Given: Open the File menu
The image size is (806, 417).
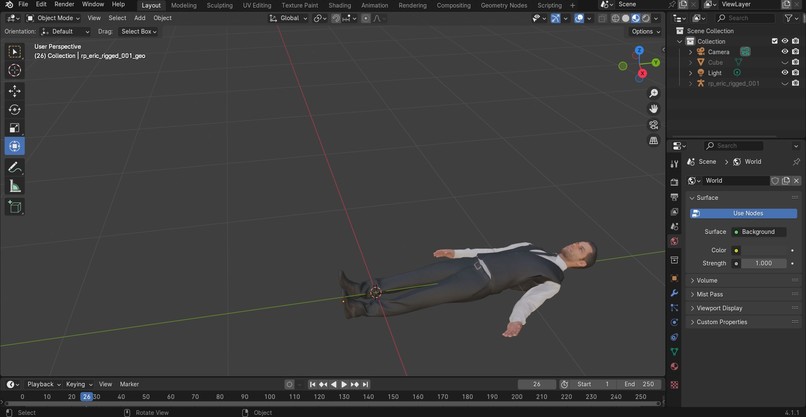Looking at the screenshot, I should [x=23, y=5].
